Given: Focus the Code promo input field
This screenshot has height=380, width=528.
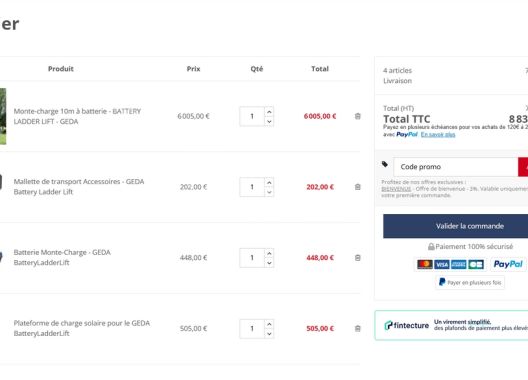Looking at the screenshot, I should point(456,167).
